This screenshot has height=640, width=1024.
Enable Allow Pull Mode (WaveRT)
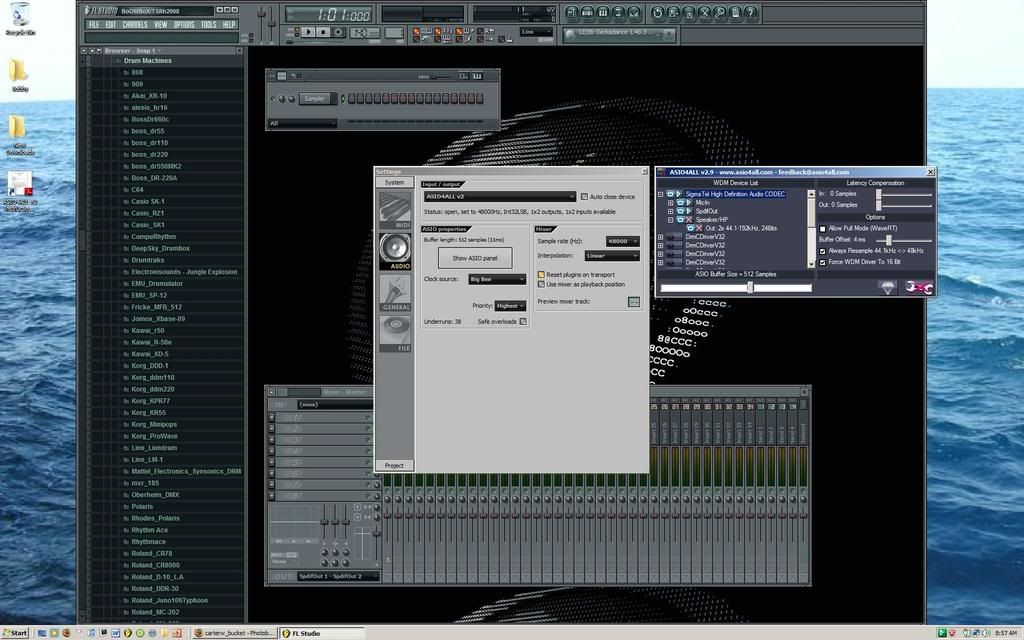pyautogui.click(x=823, y=229)
